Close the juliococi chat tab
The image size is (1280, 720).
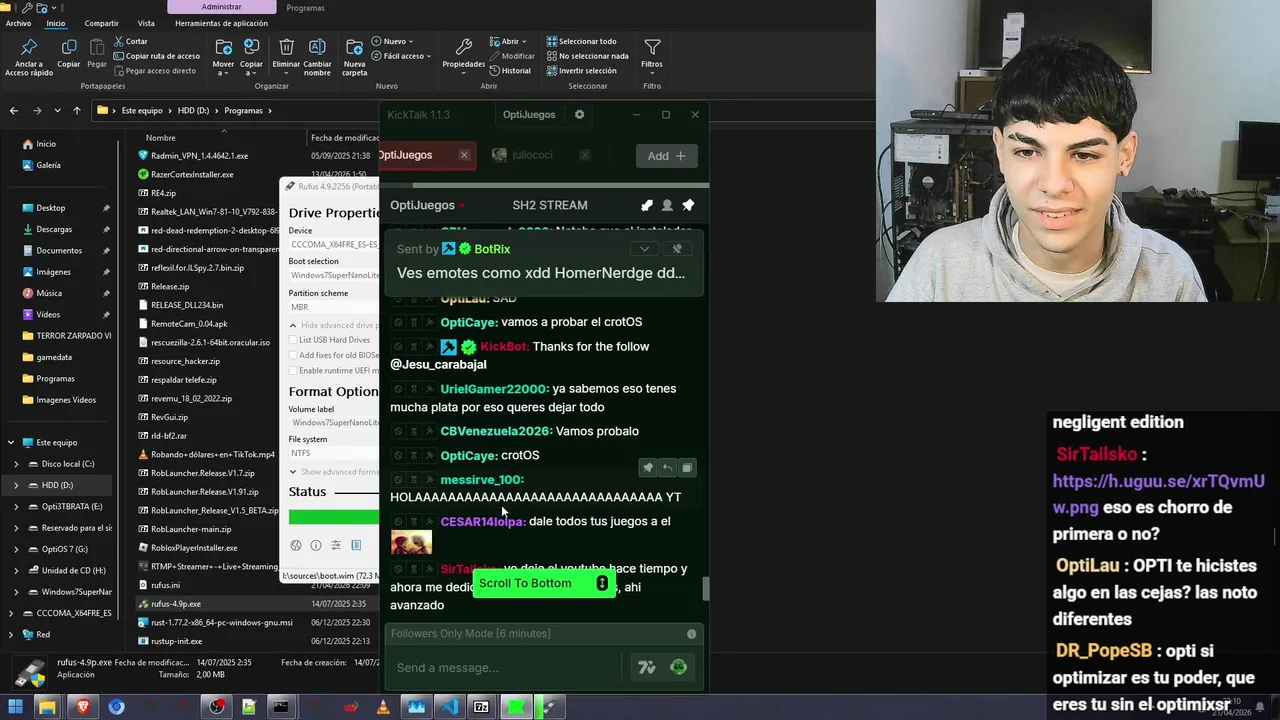[584, 155]
